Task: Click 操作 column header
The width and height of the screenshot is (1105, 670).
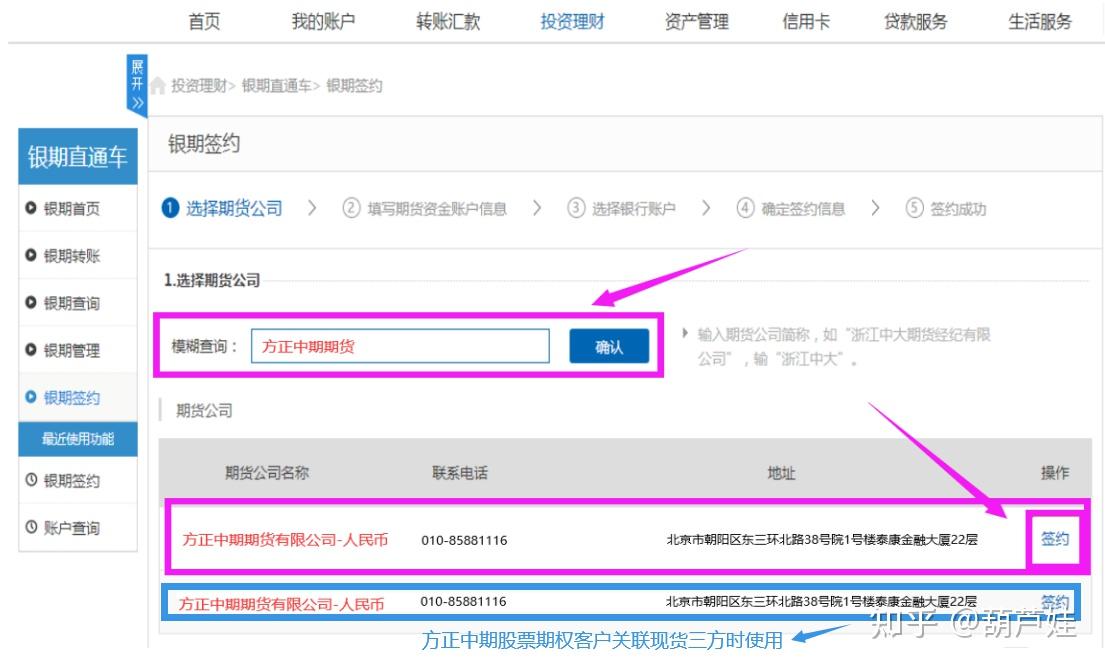Action: click(1054, 473)
